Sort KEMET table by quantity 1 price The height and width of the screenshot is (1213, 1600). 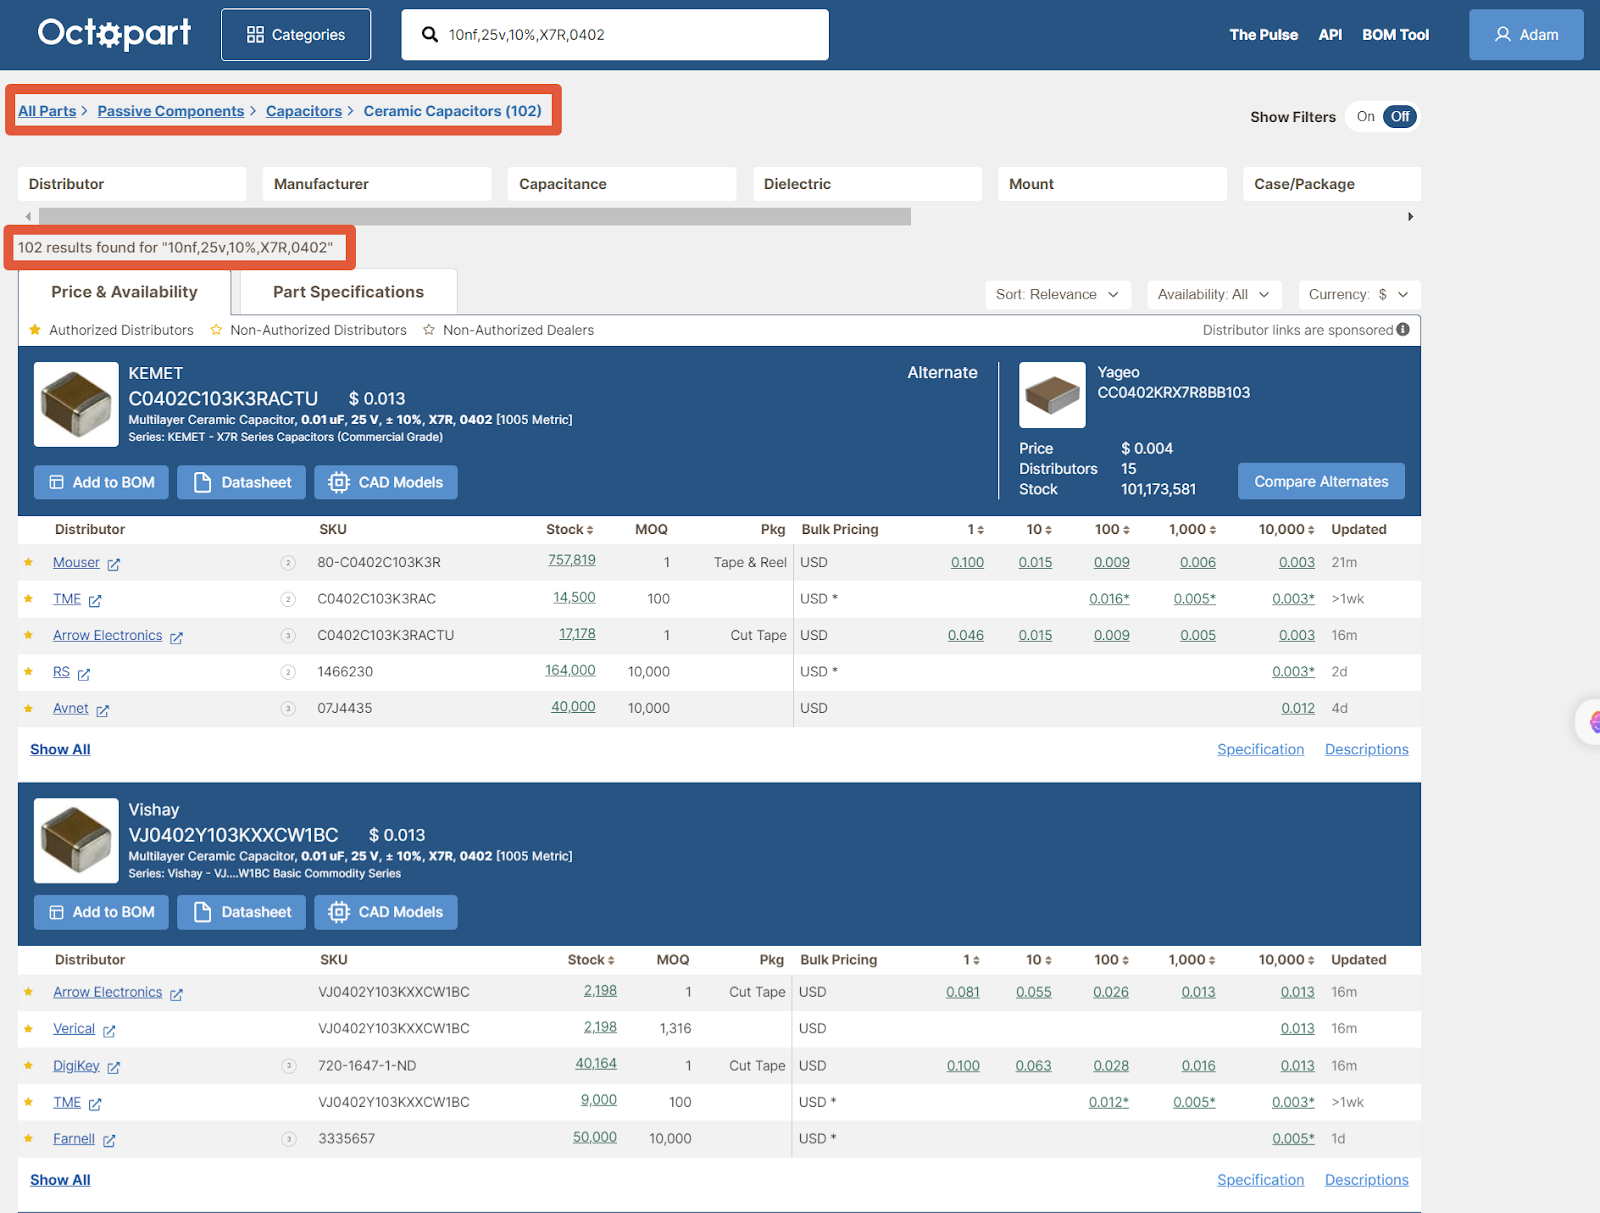click(975, 529)
